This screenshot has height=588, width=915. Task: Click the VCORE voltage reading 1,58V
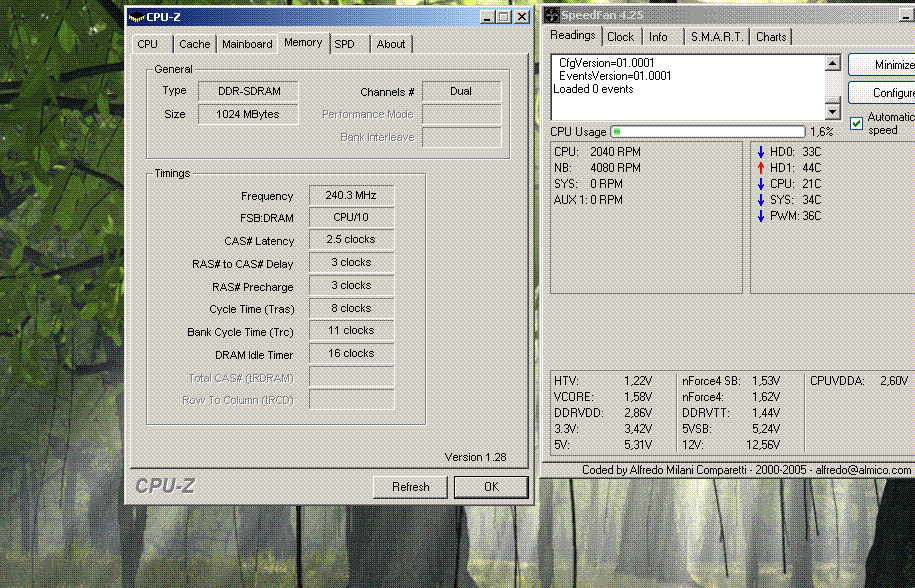638,397
